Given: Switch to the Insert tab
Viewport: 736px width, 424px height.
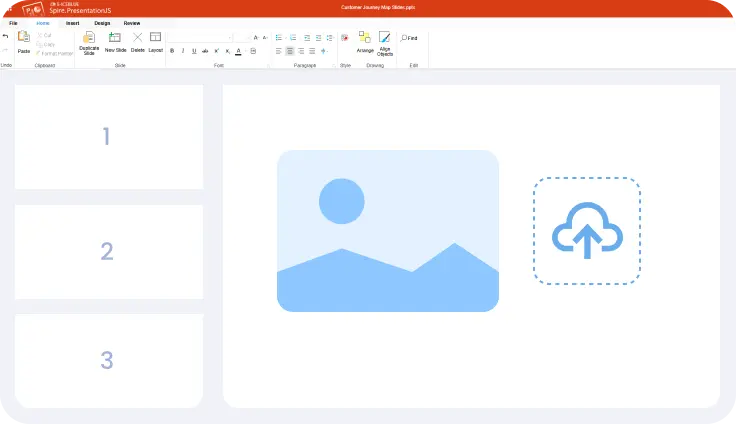Looking at the screenshot, I should (73, 22).
